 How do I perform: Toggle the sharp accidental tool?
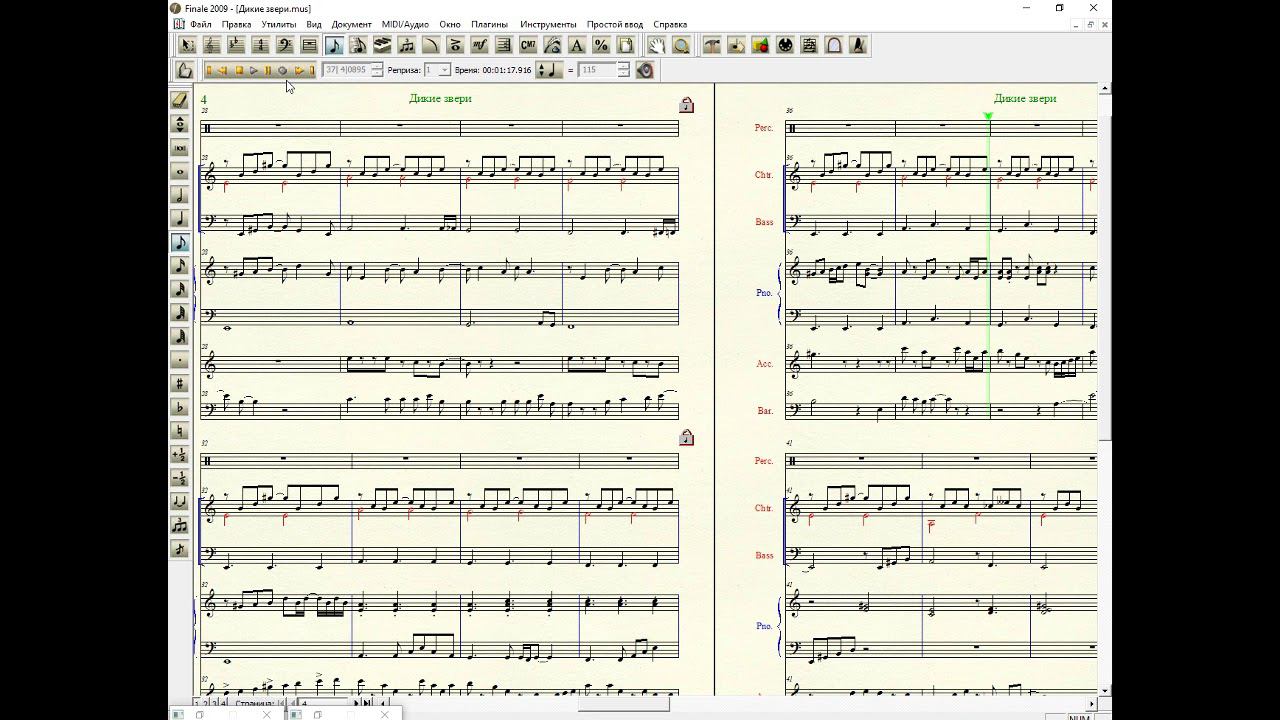coord(180,384)
